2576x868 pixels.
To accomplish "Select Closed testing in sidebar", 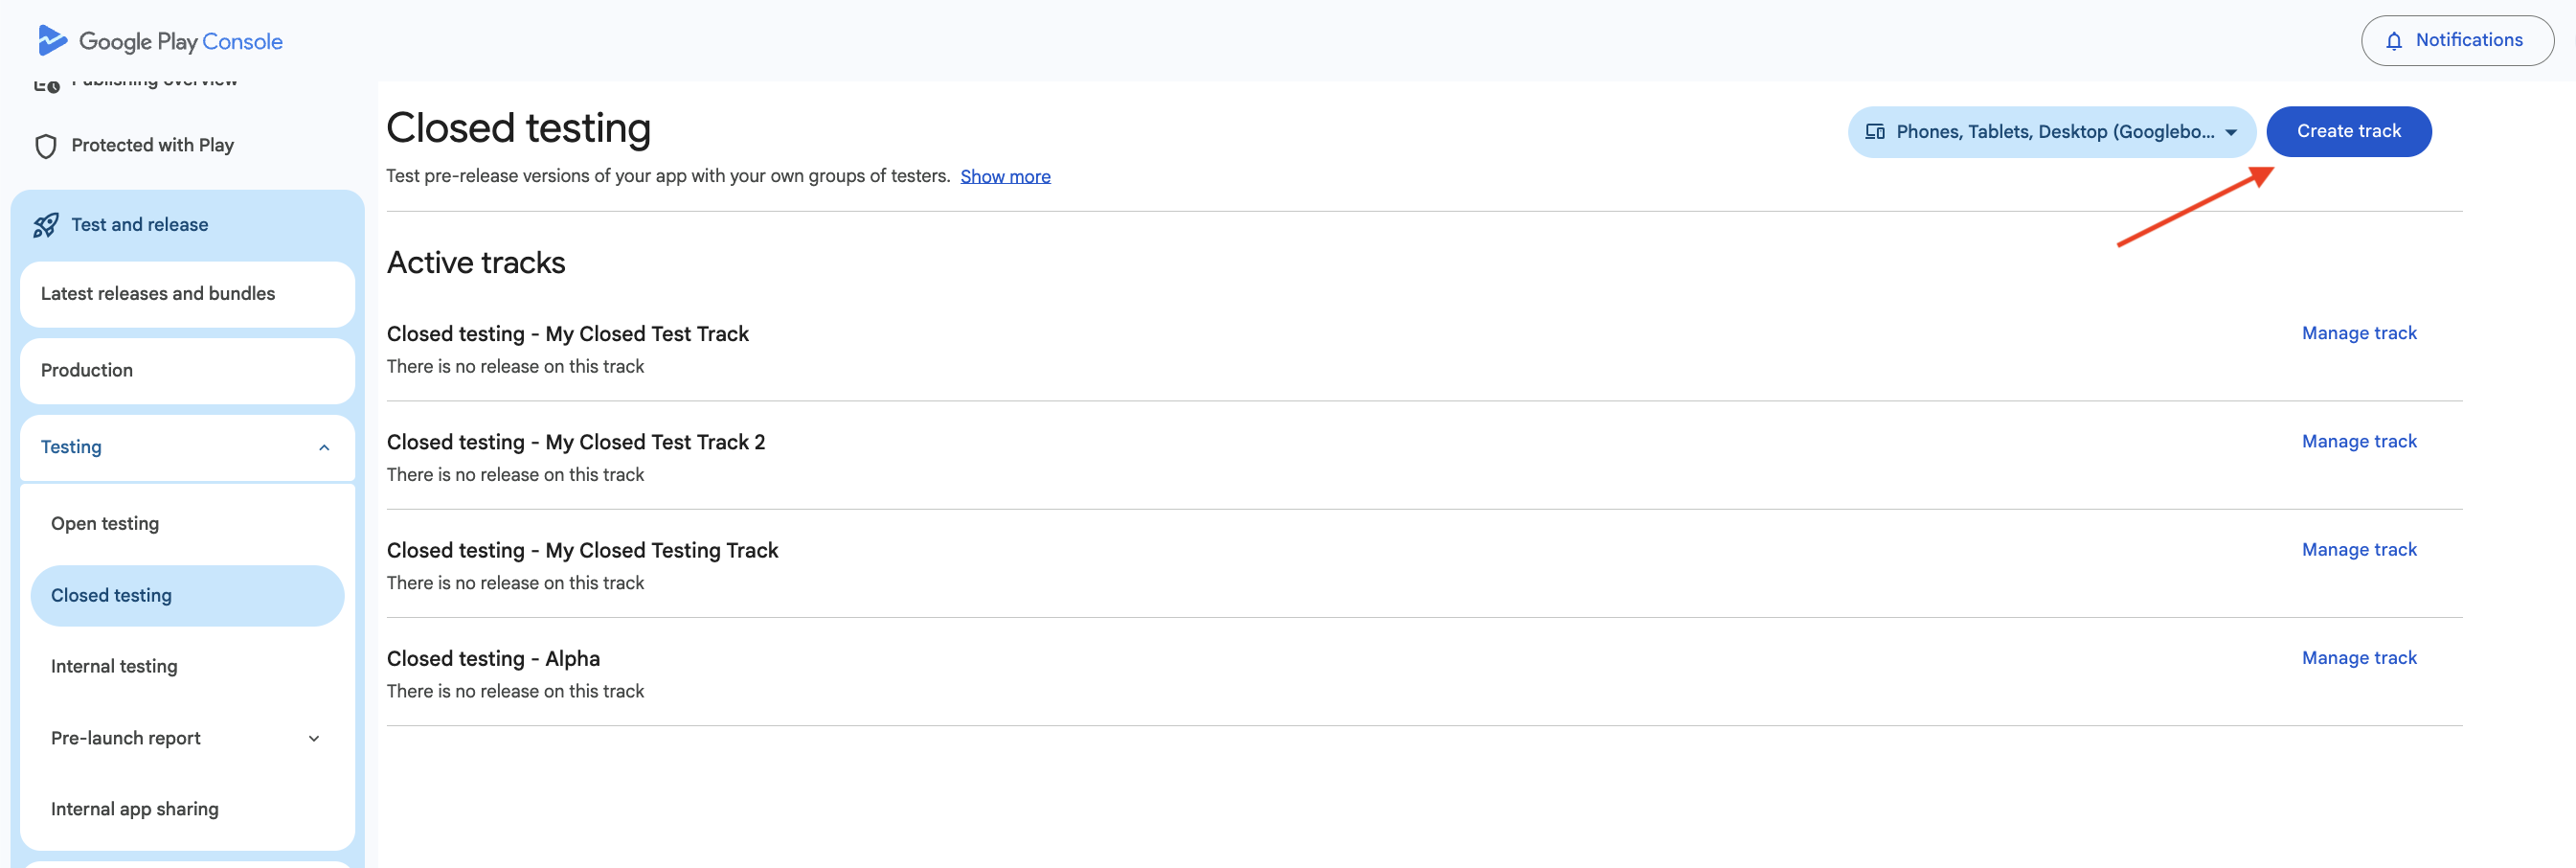I will point(188,596).
